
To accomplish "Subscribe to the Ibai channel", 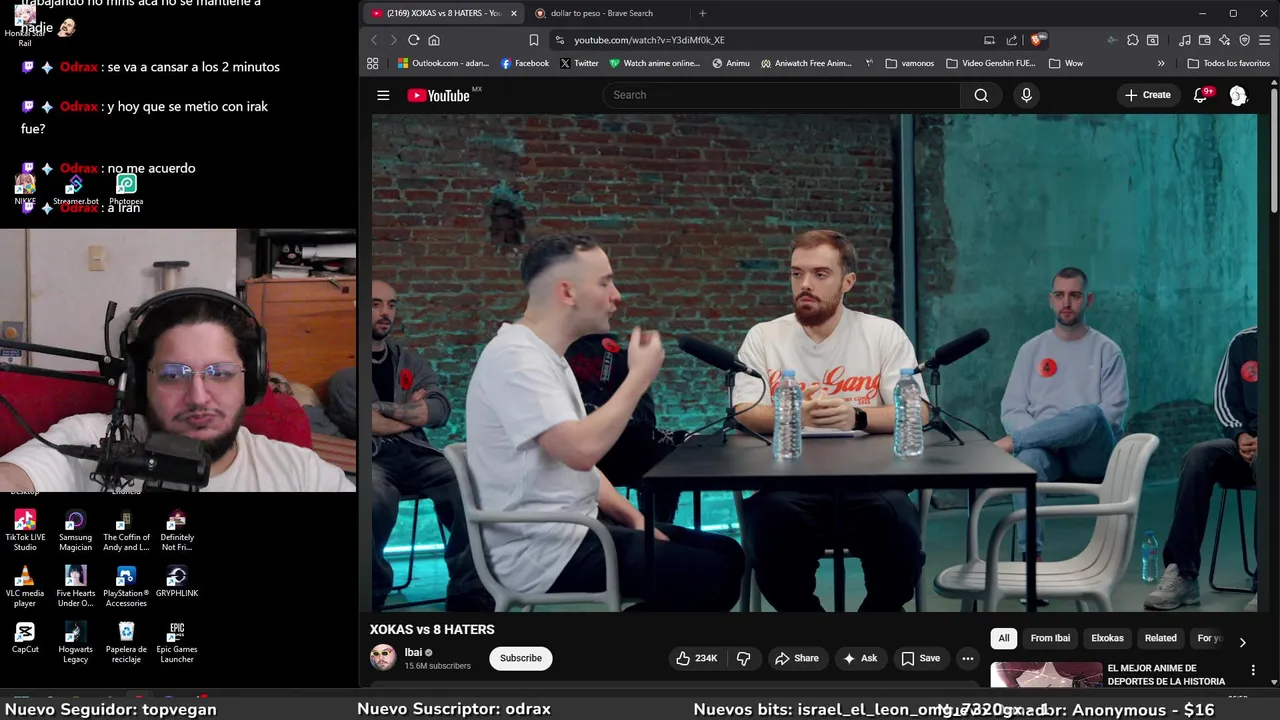I will 521,658.
